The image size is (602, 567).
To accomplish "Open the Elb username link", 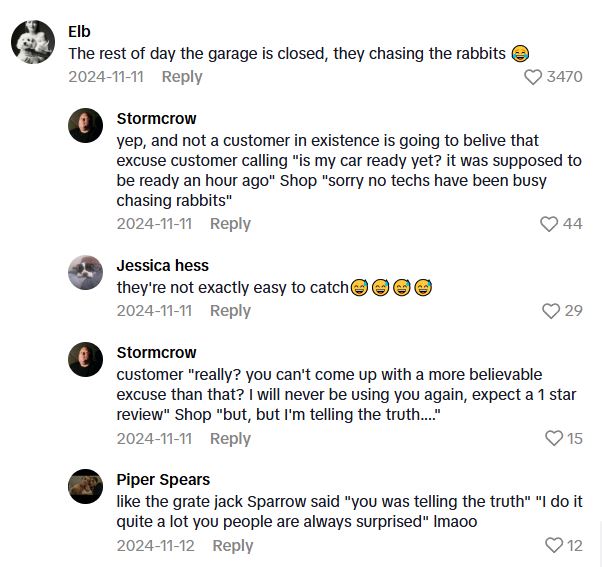I will [79, 31].
